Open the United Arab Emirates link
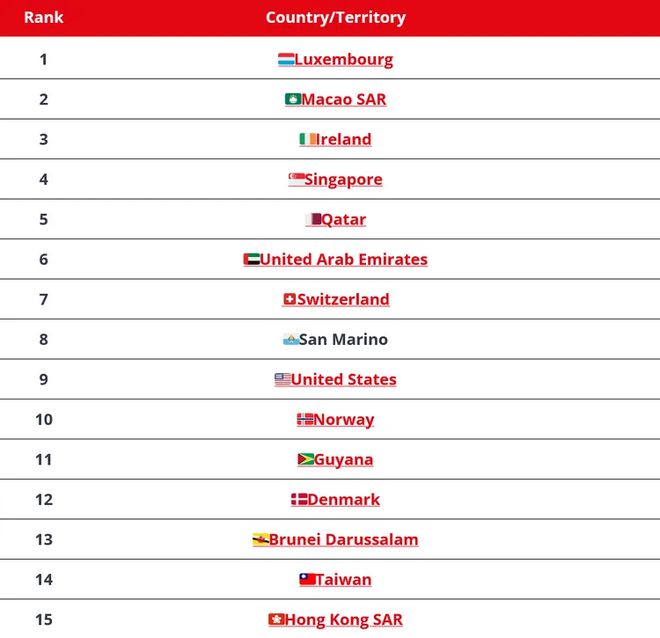The image size is (660, 638). coord(343,260)
